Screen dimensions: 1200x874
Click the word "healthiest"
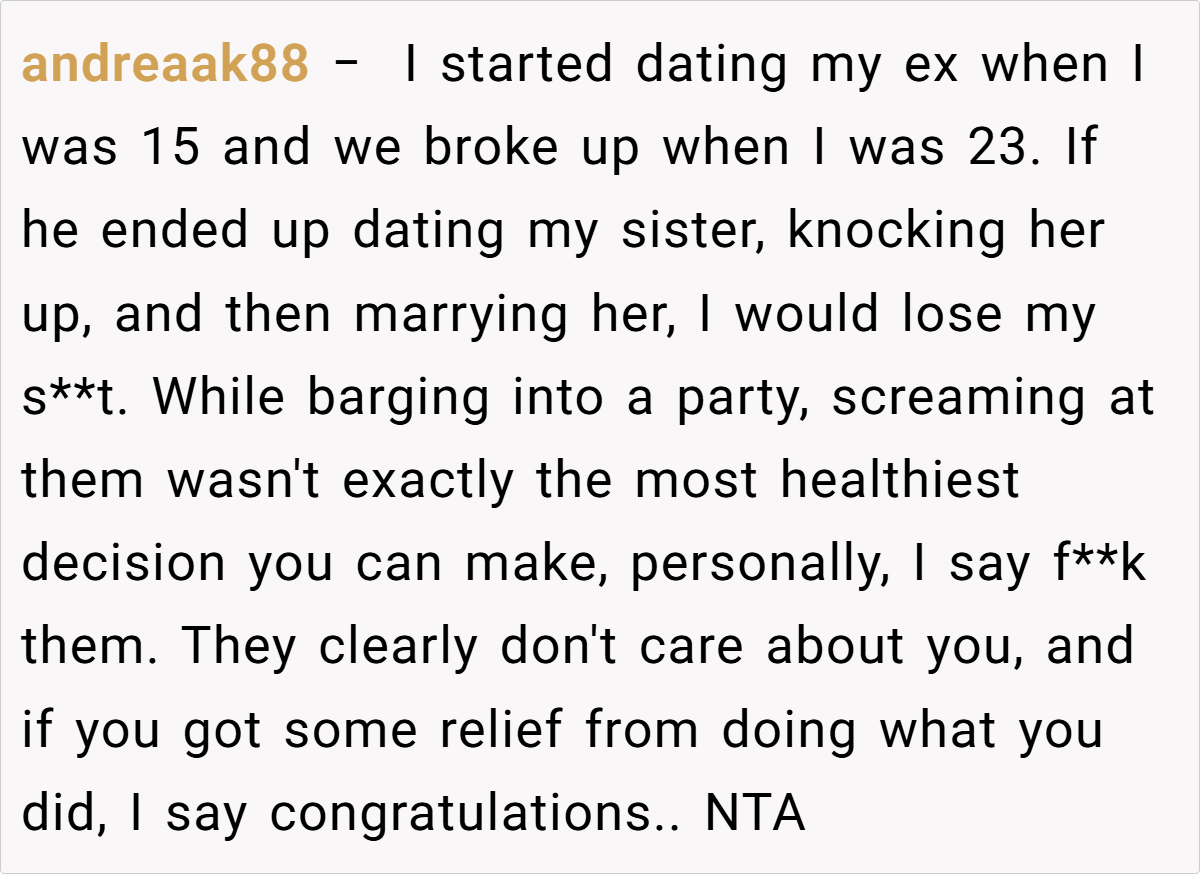point(899,481)
